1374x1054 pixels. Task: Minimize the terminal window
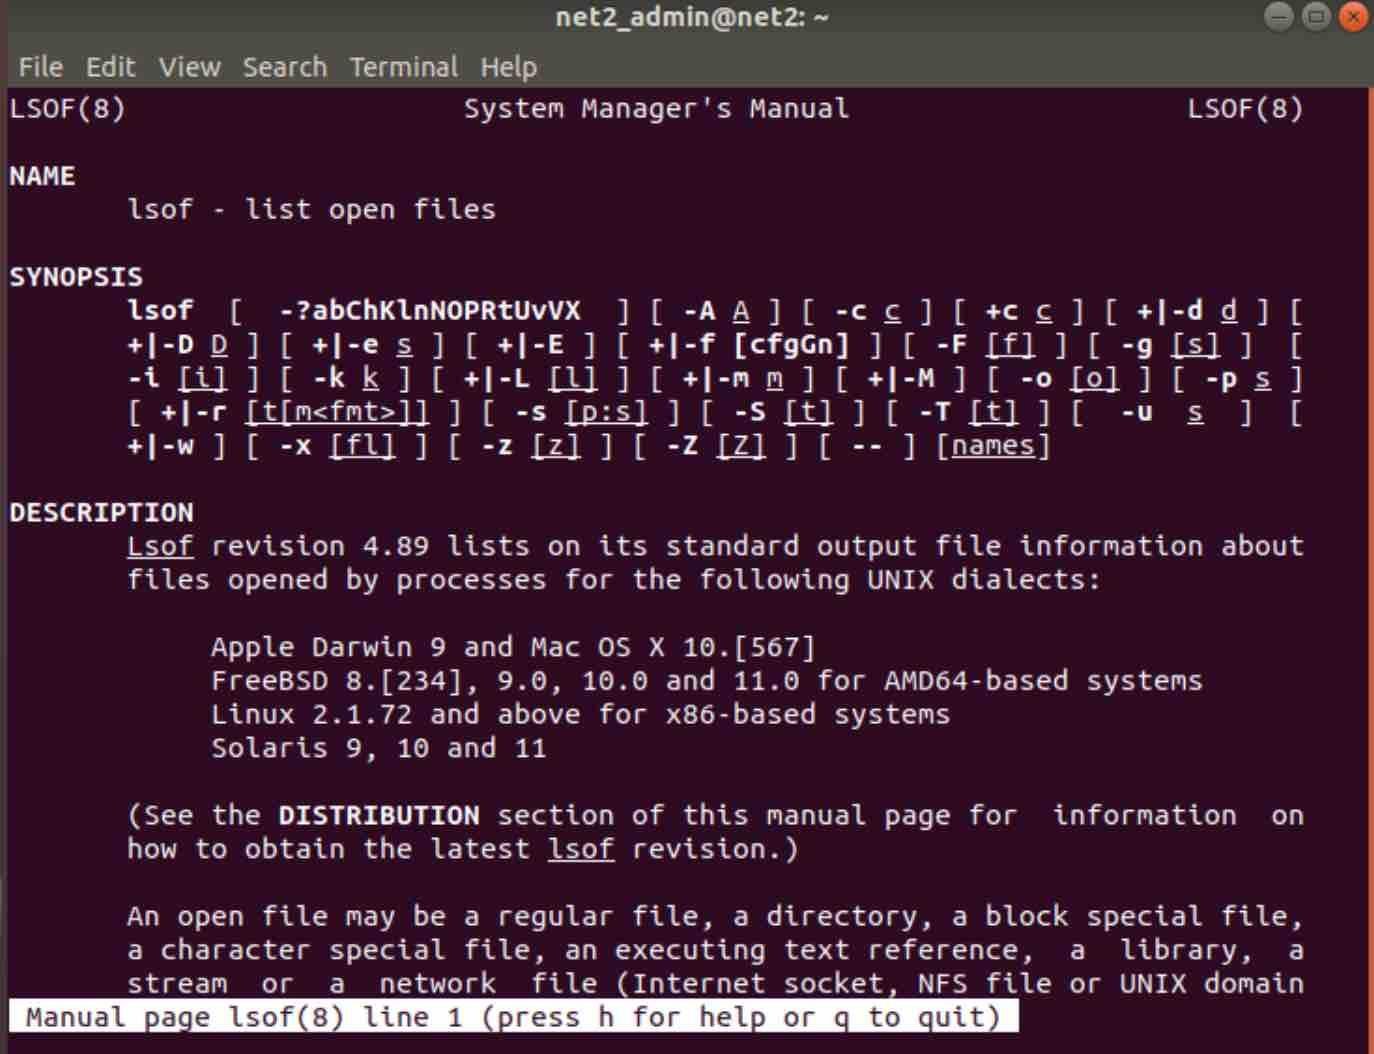click(1278, 17)
